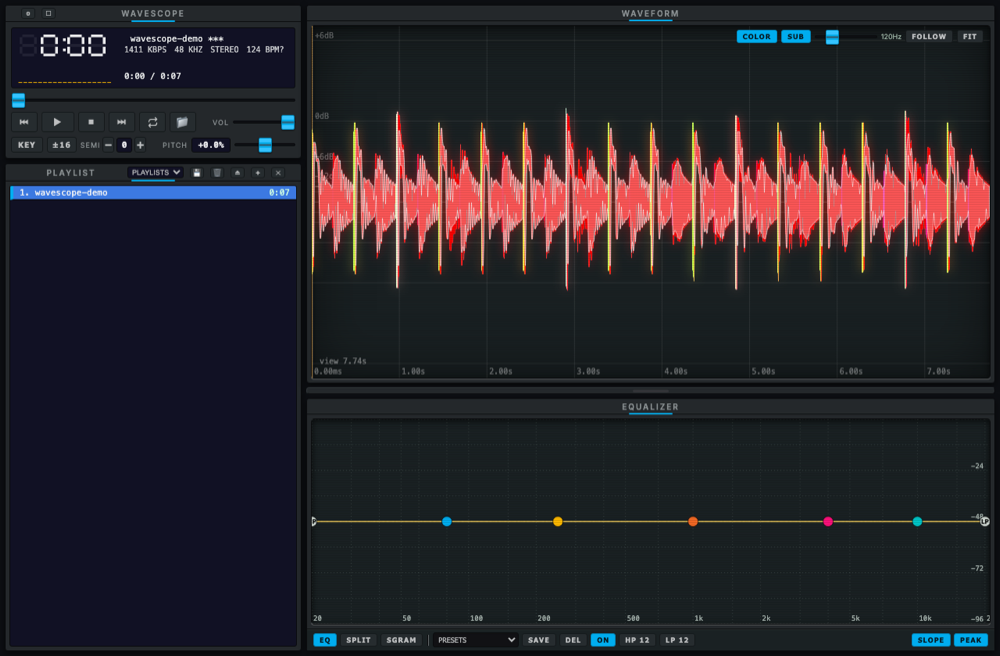Open the PRESETS dropdown in the equalizer
The width and height of the screenshot is (1000, 656).
[475, 640]
